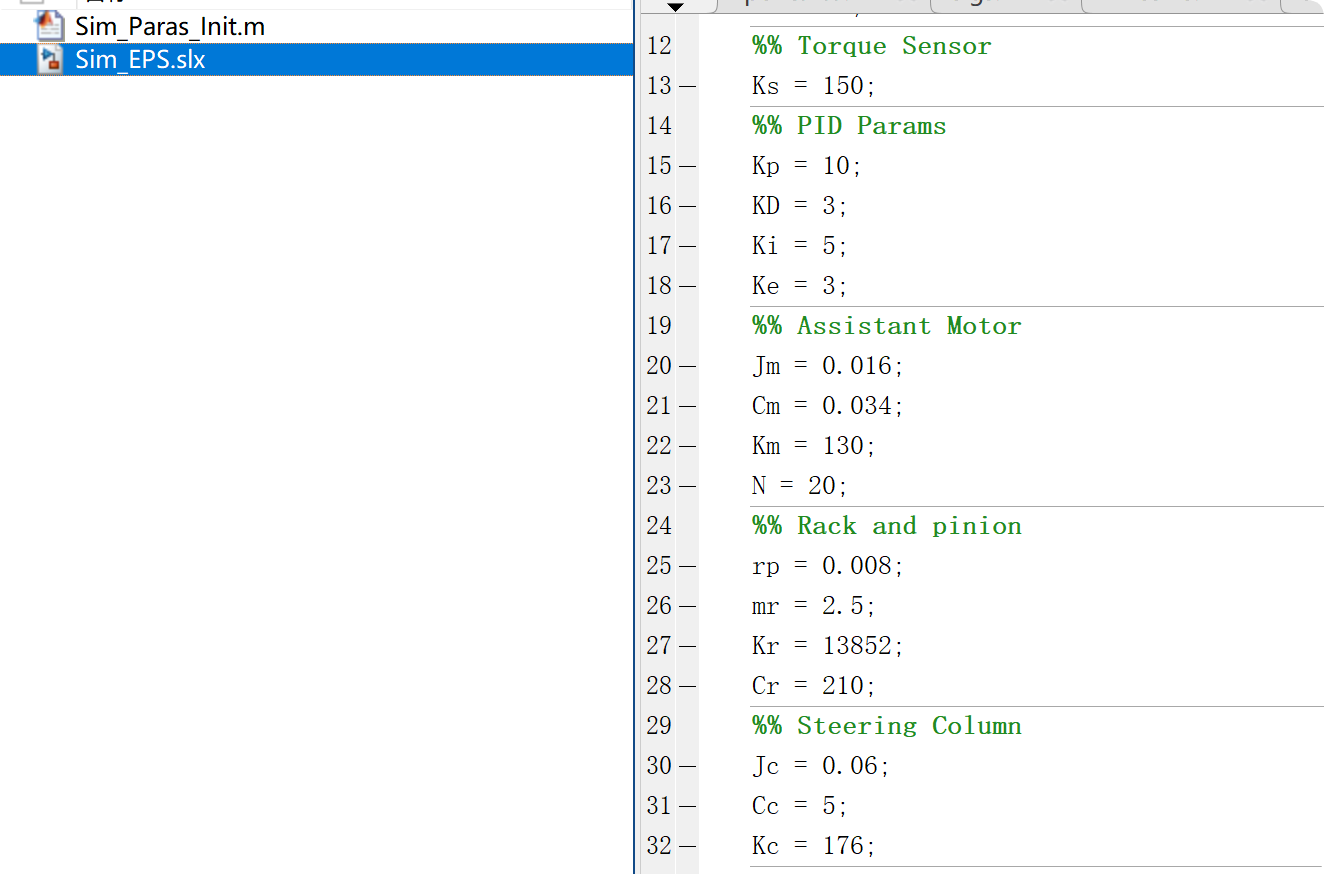Place cursor in 'mr = 2.5;' line

click(814, 606)
